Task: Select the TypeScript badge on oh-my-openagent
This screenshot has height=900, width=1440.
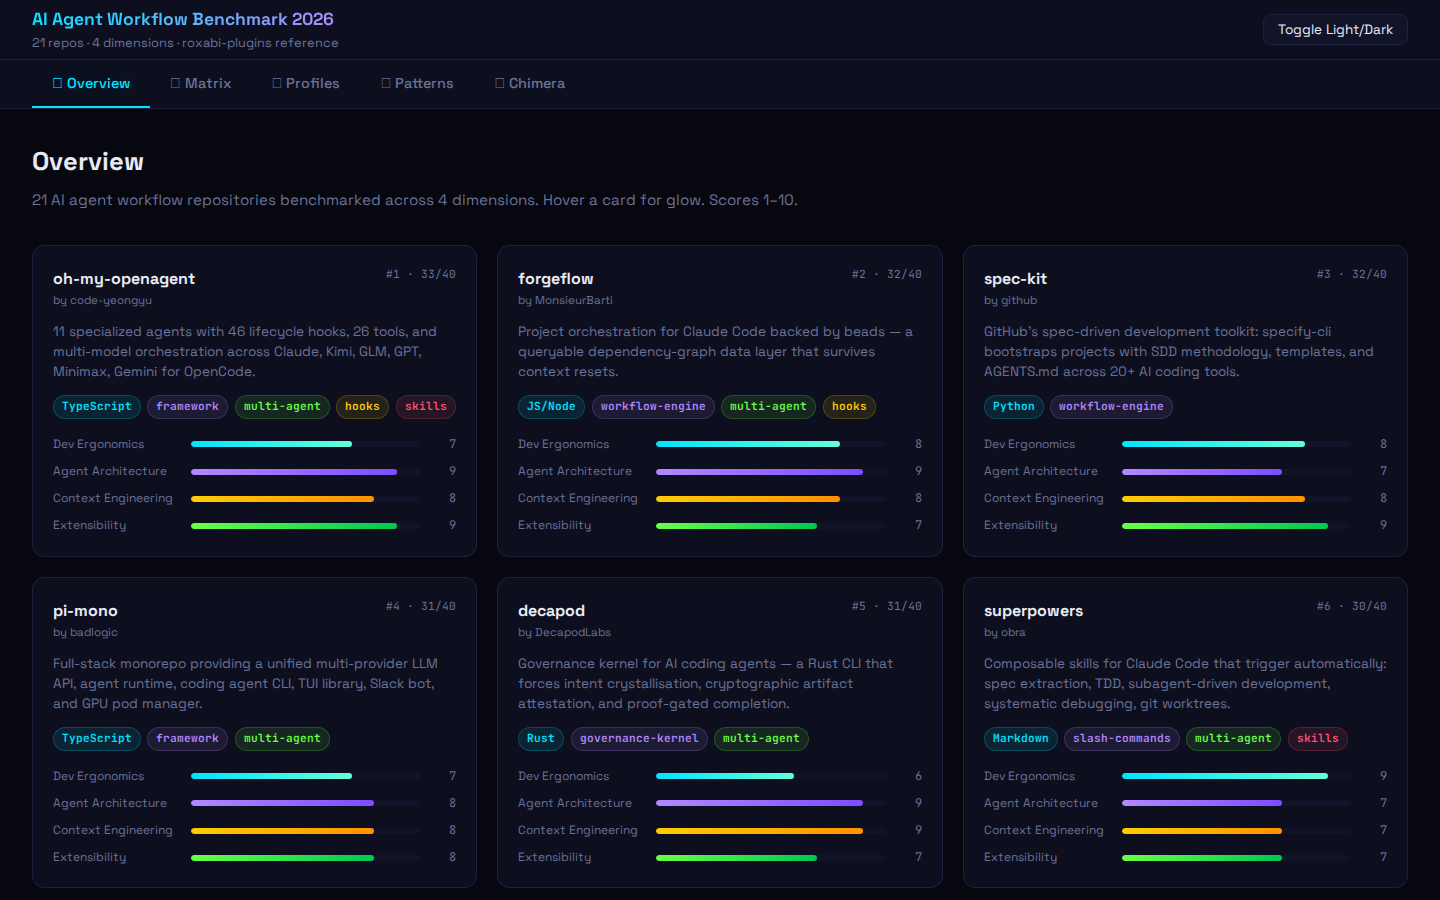Action: coord(96,406)
